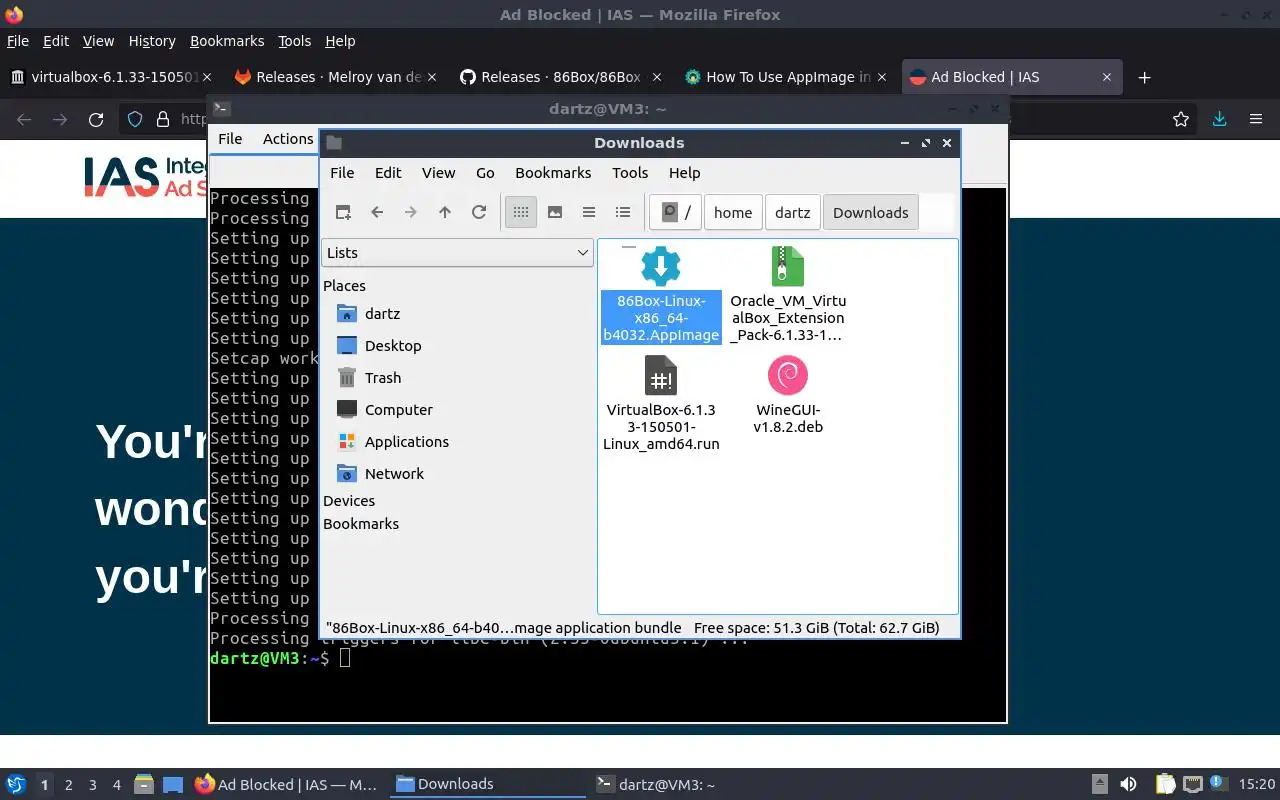Click the Firefox tracking protection shield
This screenshot has height=800, width=1280.
pyautogui.click(x=135, y=120)
